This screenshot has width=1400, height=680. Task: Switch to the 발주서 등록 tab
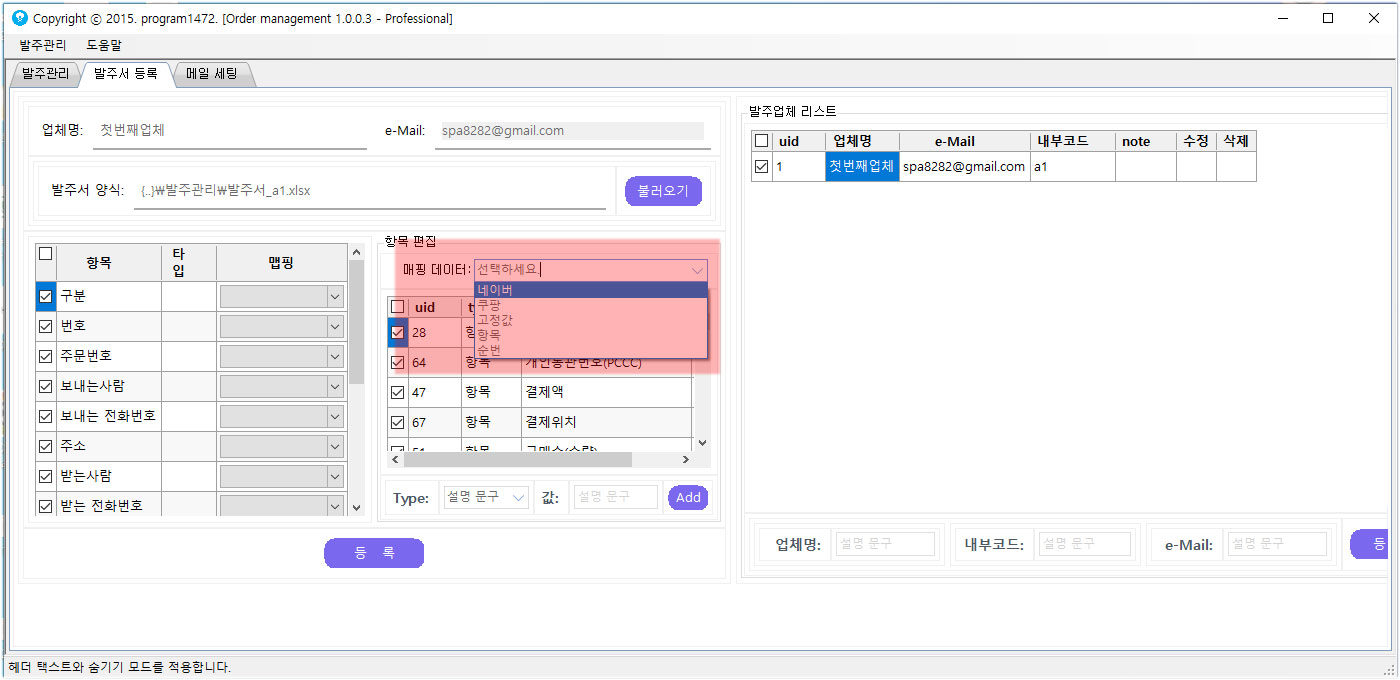(125, 73)
